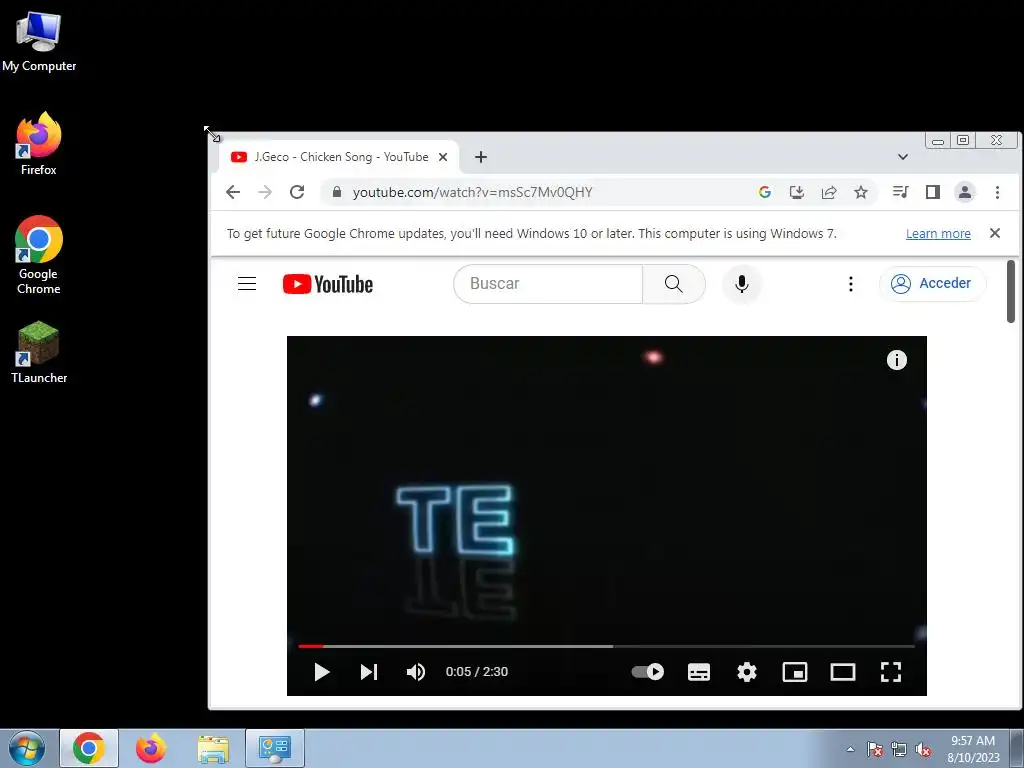Dismiss the Chrome update notification bar
1024x768 pixels.
(995, 233)
